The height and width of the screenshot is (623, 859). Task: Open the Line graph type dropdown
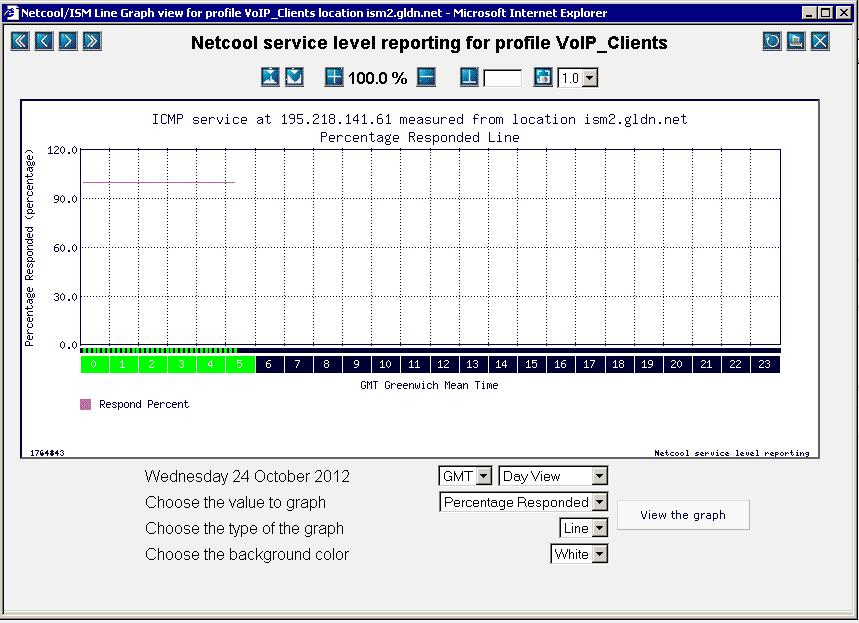(583, 528)
